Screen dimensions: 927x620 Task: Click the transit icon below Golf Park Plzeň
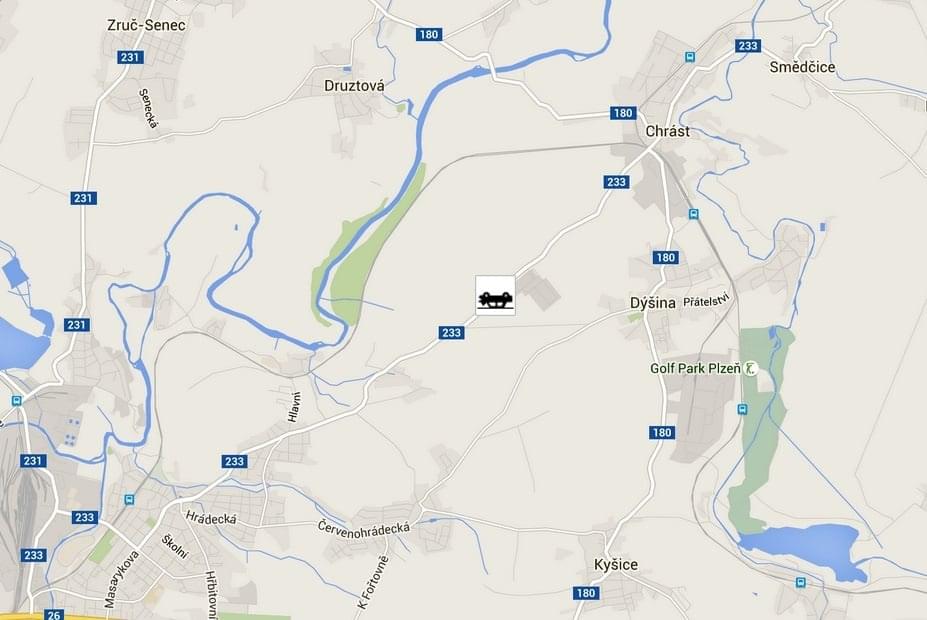point(743,409)
